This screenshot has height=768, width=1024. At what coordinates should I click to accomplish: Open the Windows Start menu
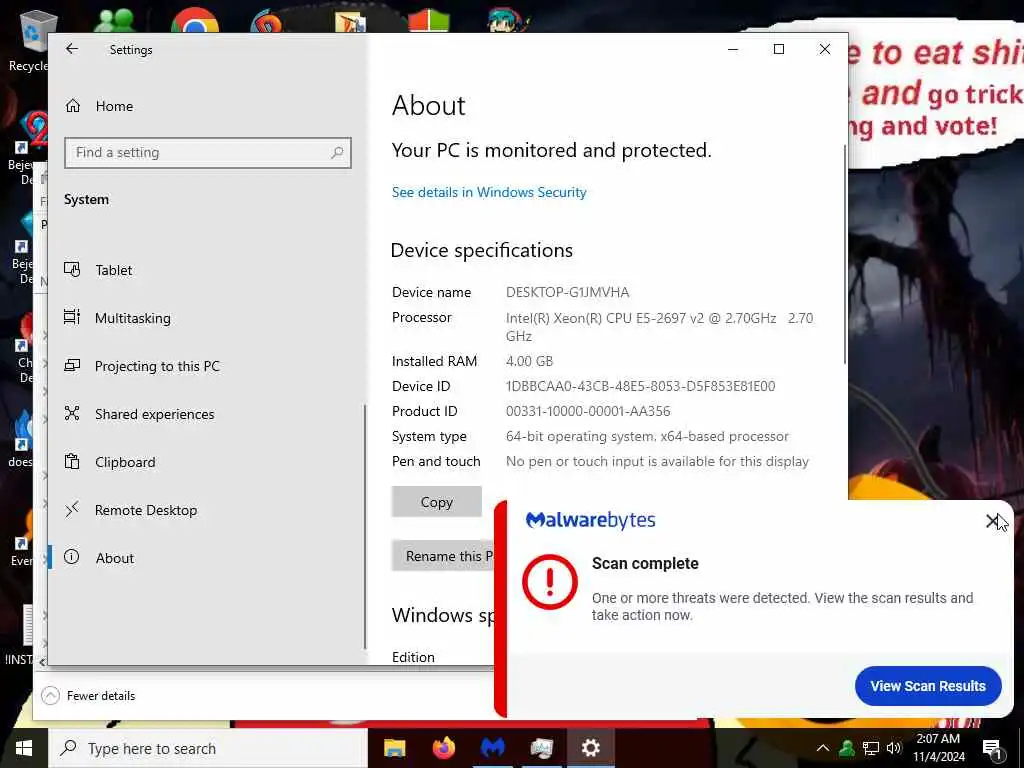click(x=24, y=748)
